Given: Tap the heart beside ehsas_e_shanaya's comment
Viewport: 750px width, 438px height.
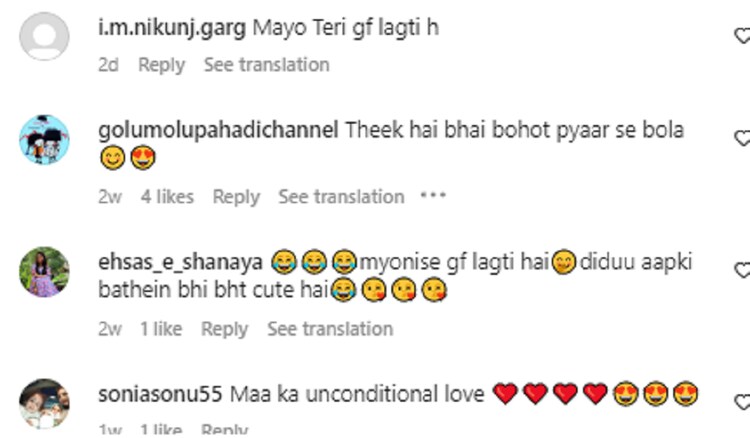Looking at the screenshot, I should click(x=742, y=270).
